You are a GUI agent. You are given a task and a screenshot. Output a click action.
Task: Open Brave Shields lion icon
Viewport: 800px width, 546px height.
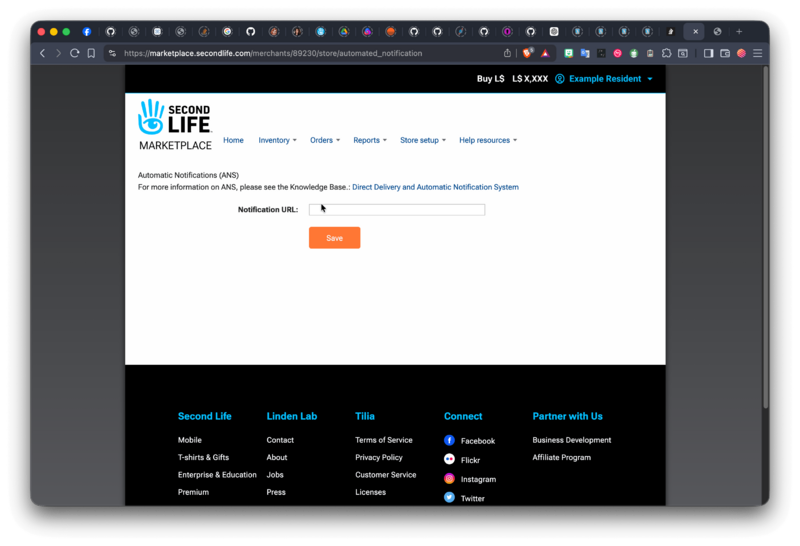(528, 53)
